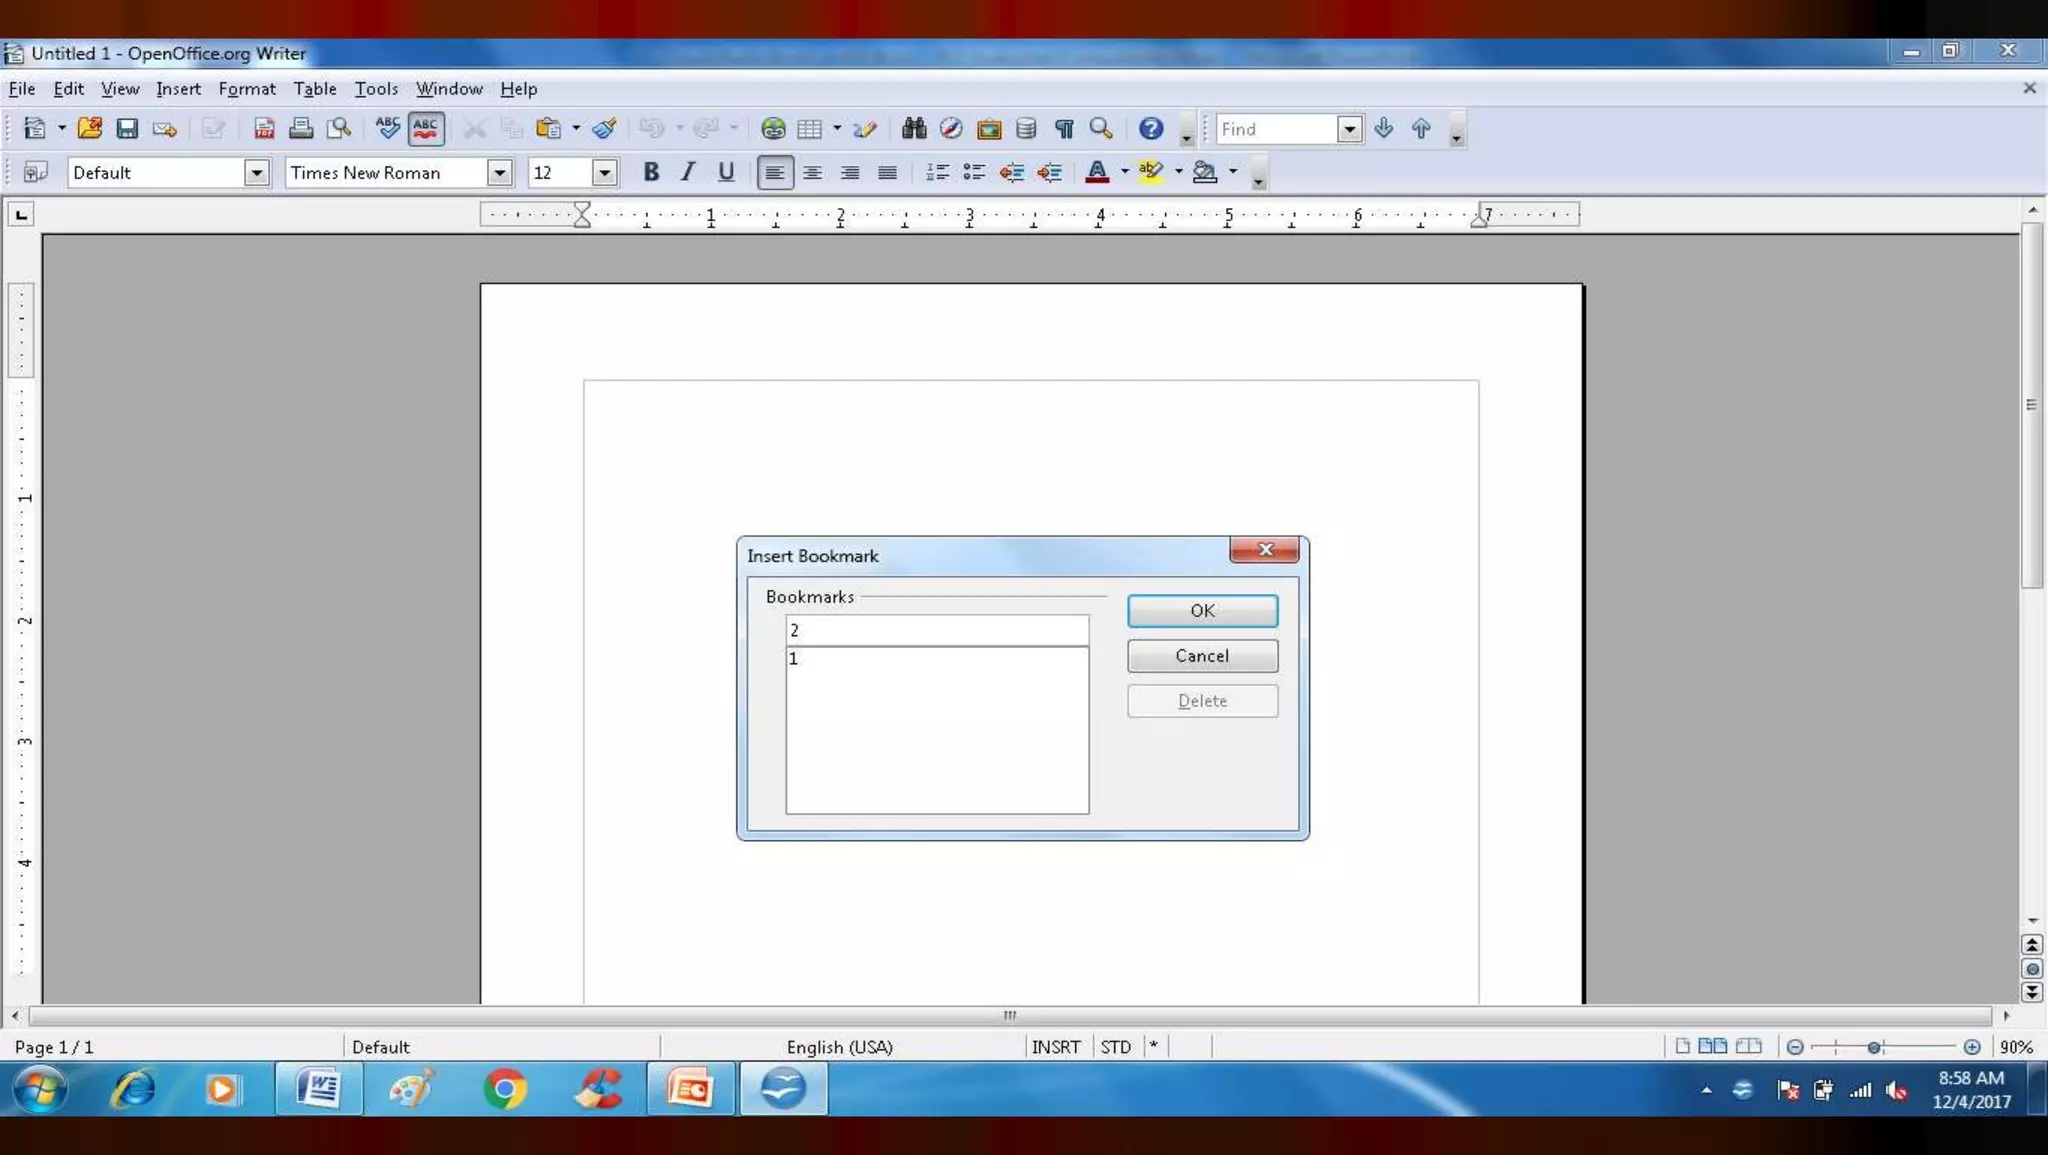Open the font size 12 dropdown
This screenshot has width=2048, height=1155.
604,173
